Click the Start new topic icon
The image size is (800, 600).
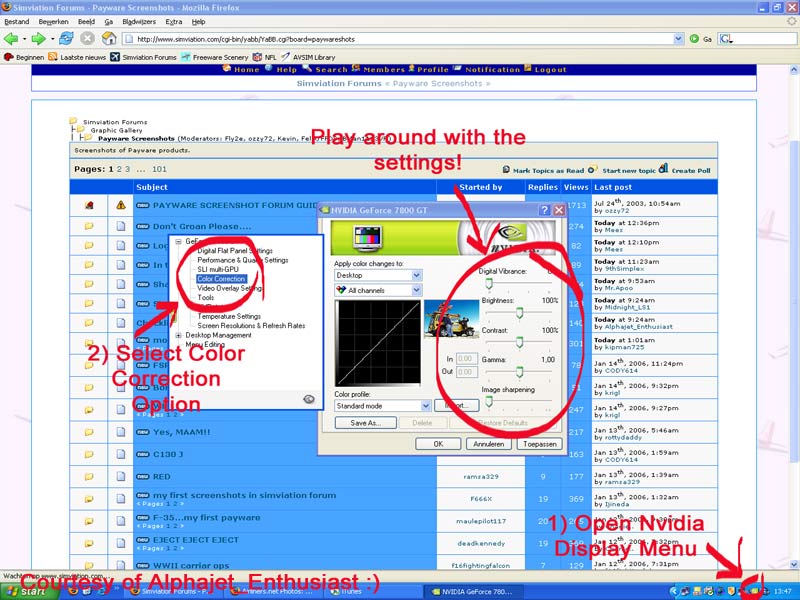click(592, 169)
